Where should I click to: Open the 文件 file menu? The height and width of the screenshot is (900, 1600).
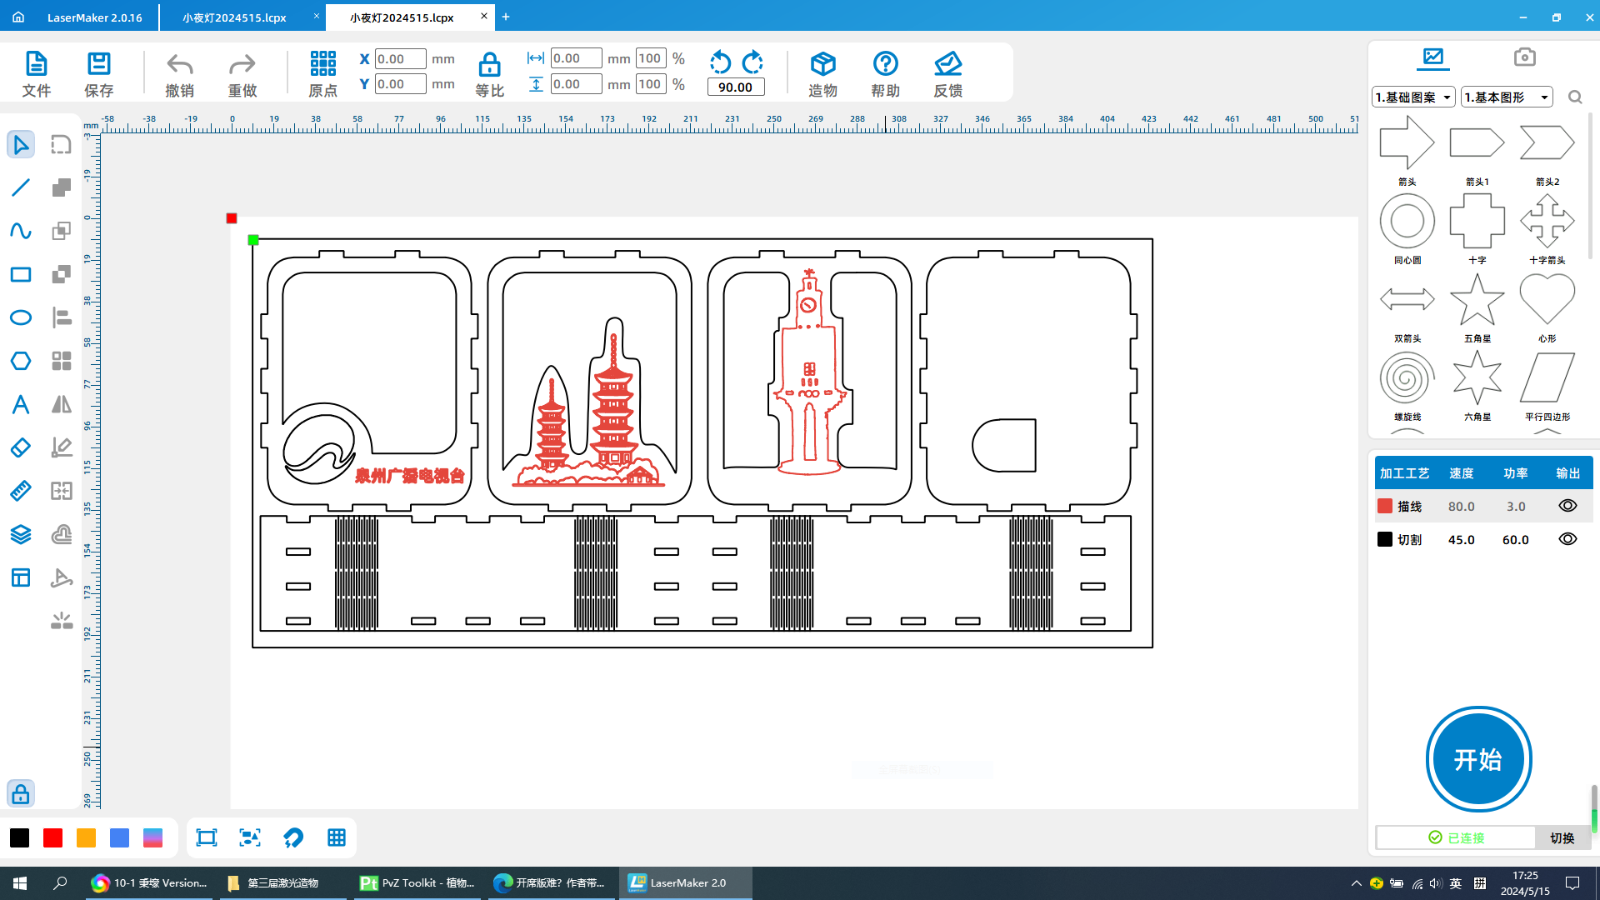[x=36, y=66]
